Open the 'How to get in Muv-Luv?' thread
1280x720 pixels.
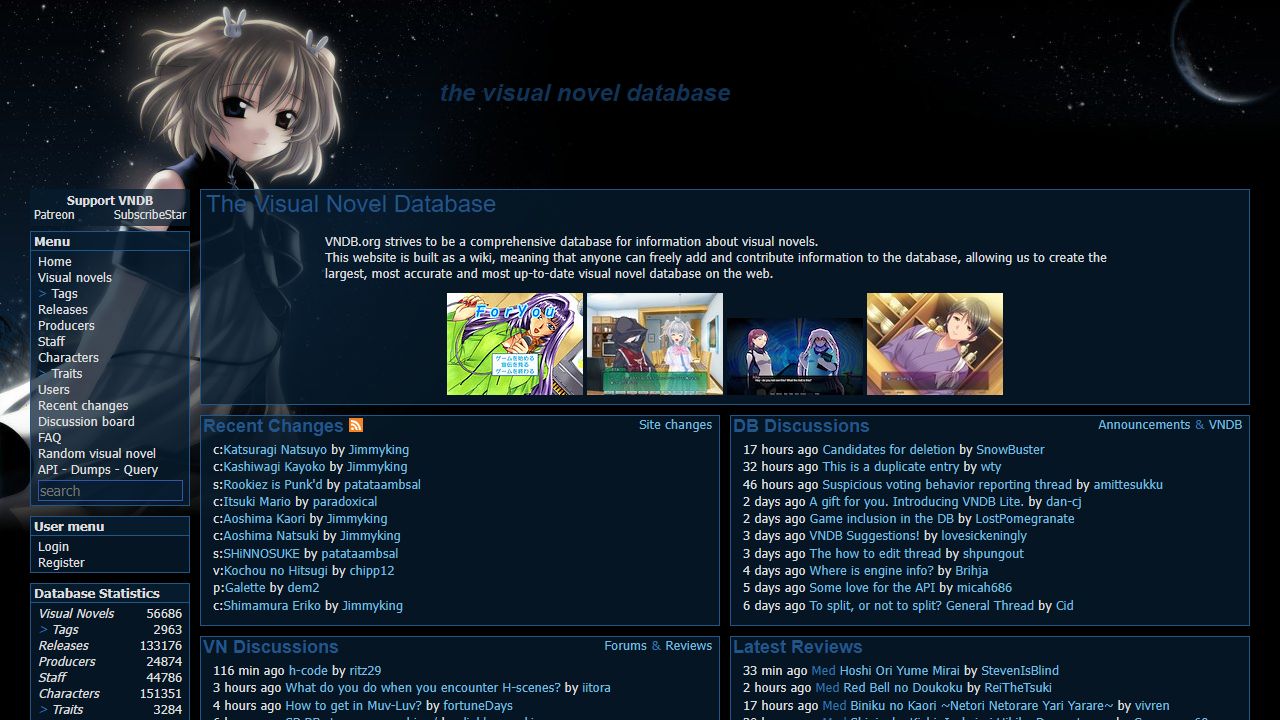coord(354,706)
